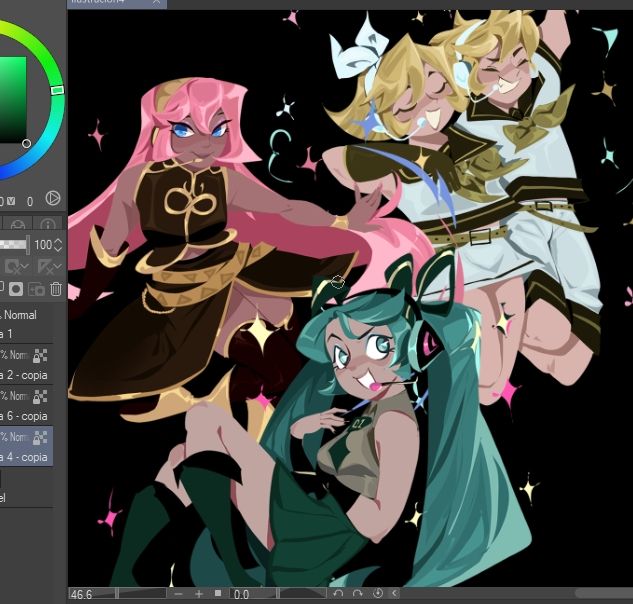Adjust the layer opacity slider
633x604 pixels.
tap(15, 244)
